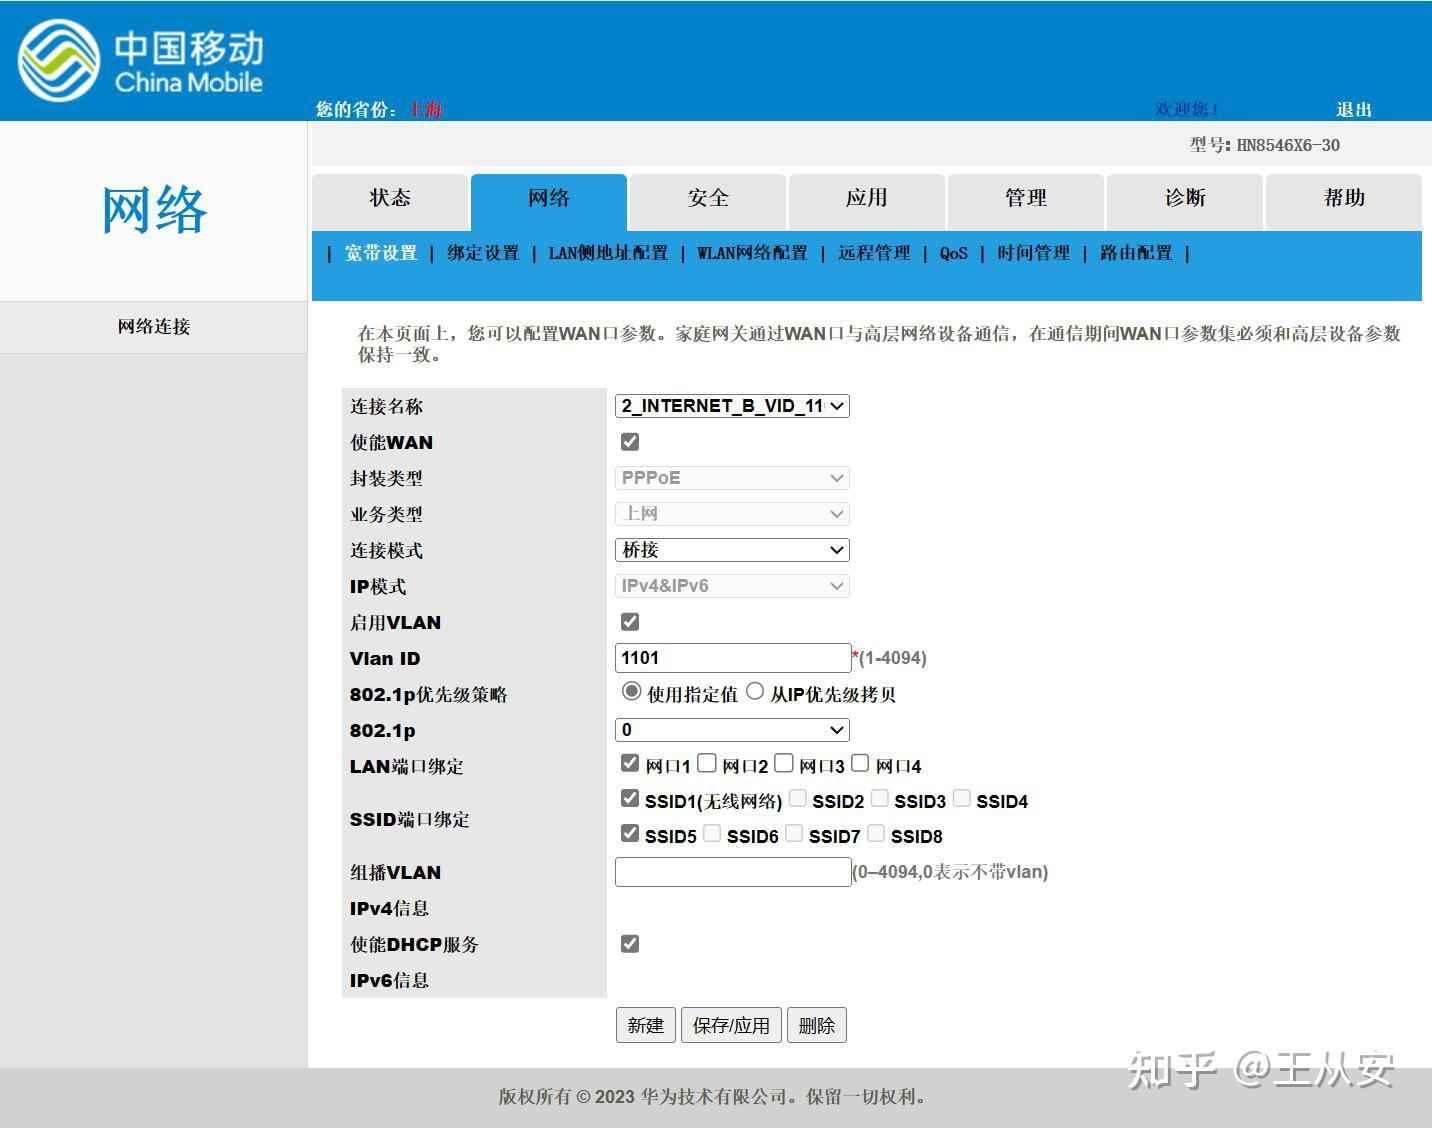The width and height of the screenshot is (1432, 1128).
Task: Open the IP模式 IPv4&IPv6 dropdown
Action: [x=732, y=586]
